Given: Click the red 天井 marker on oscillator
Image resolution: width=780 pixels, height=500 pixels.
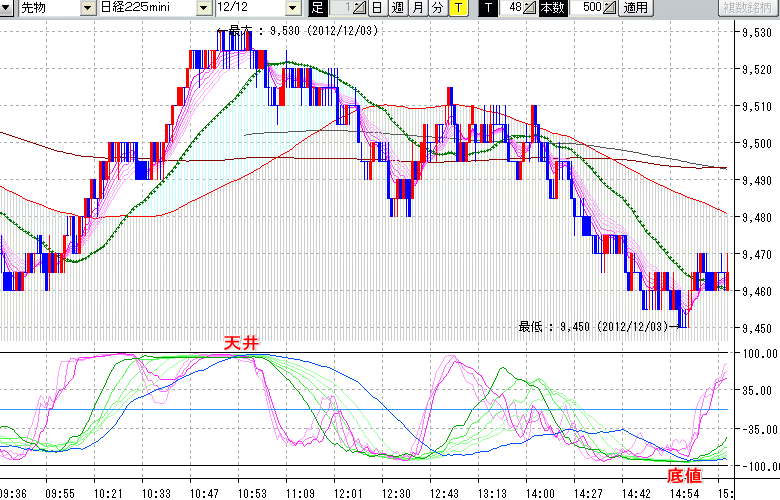Looking at the screenshot, I should point(241,343).
